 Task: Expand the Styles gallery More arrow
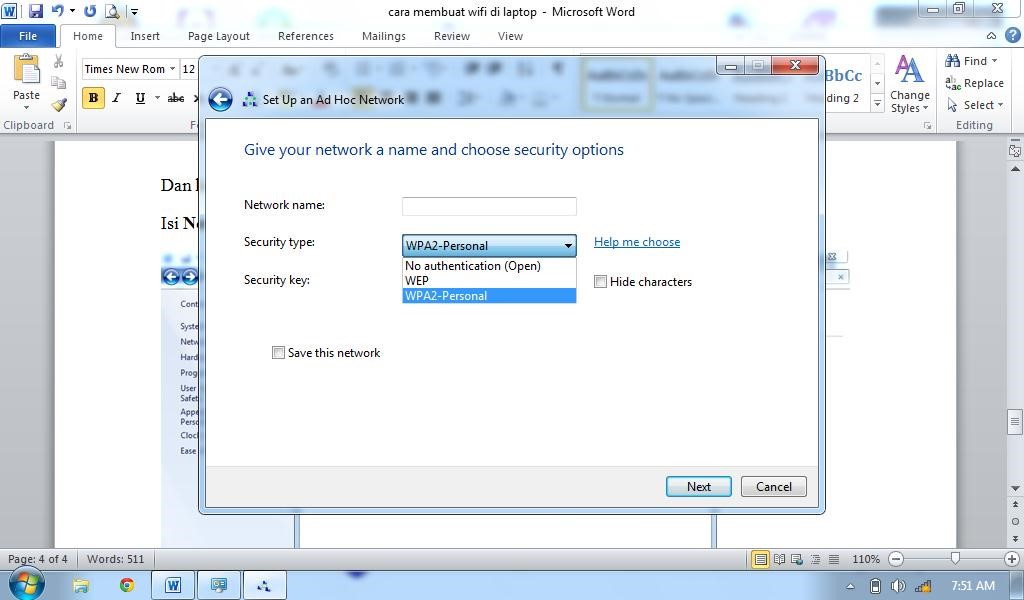(878, 104)
